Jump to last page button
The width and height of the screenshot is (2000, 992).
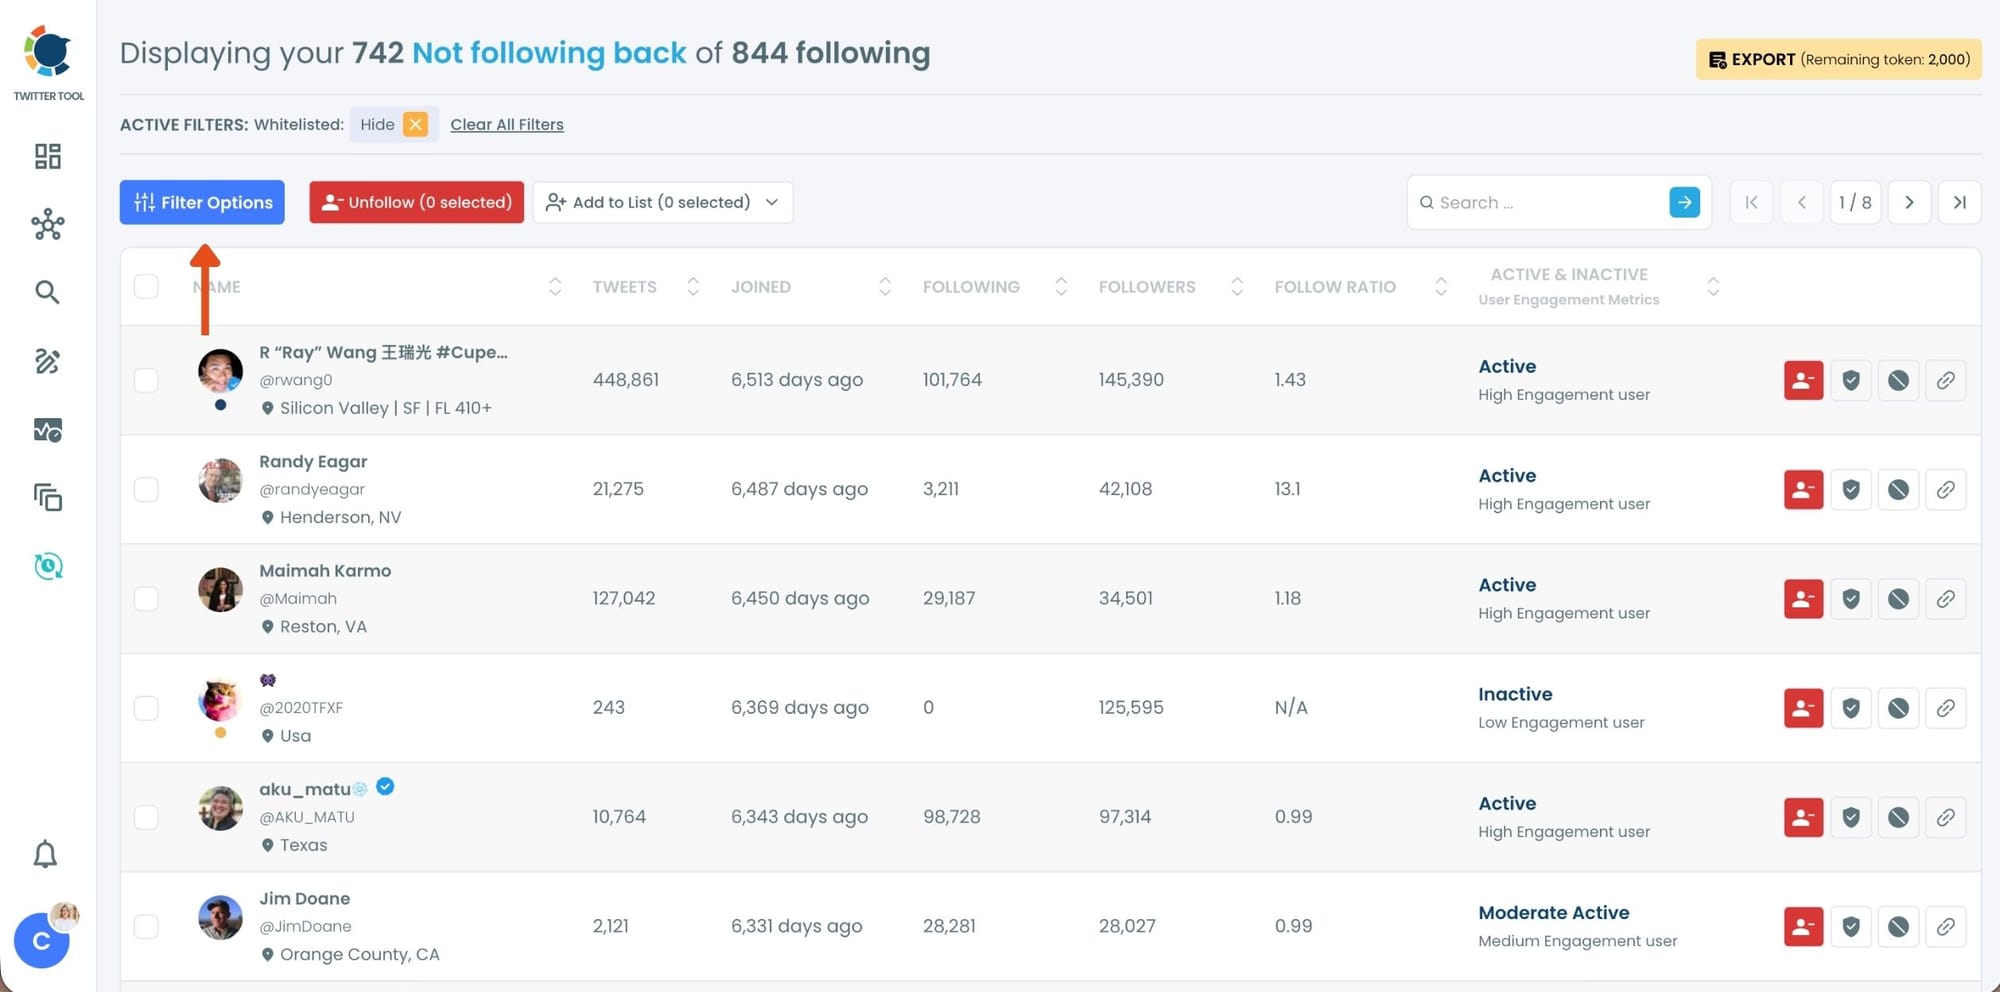pos(1958,202)
